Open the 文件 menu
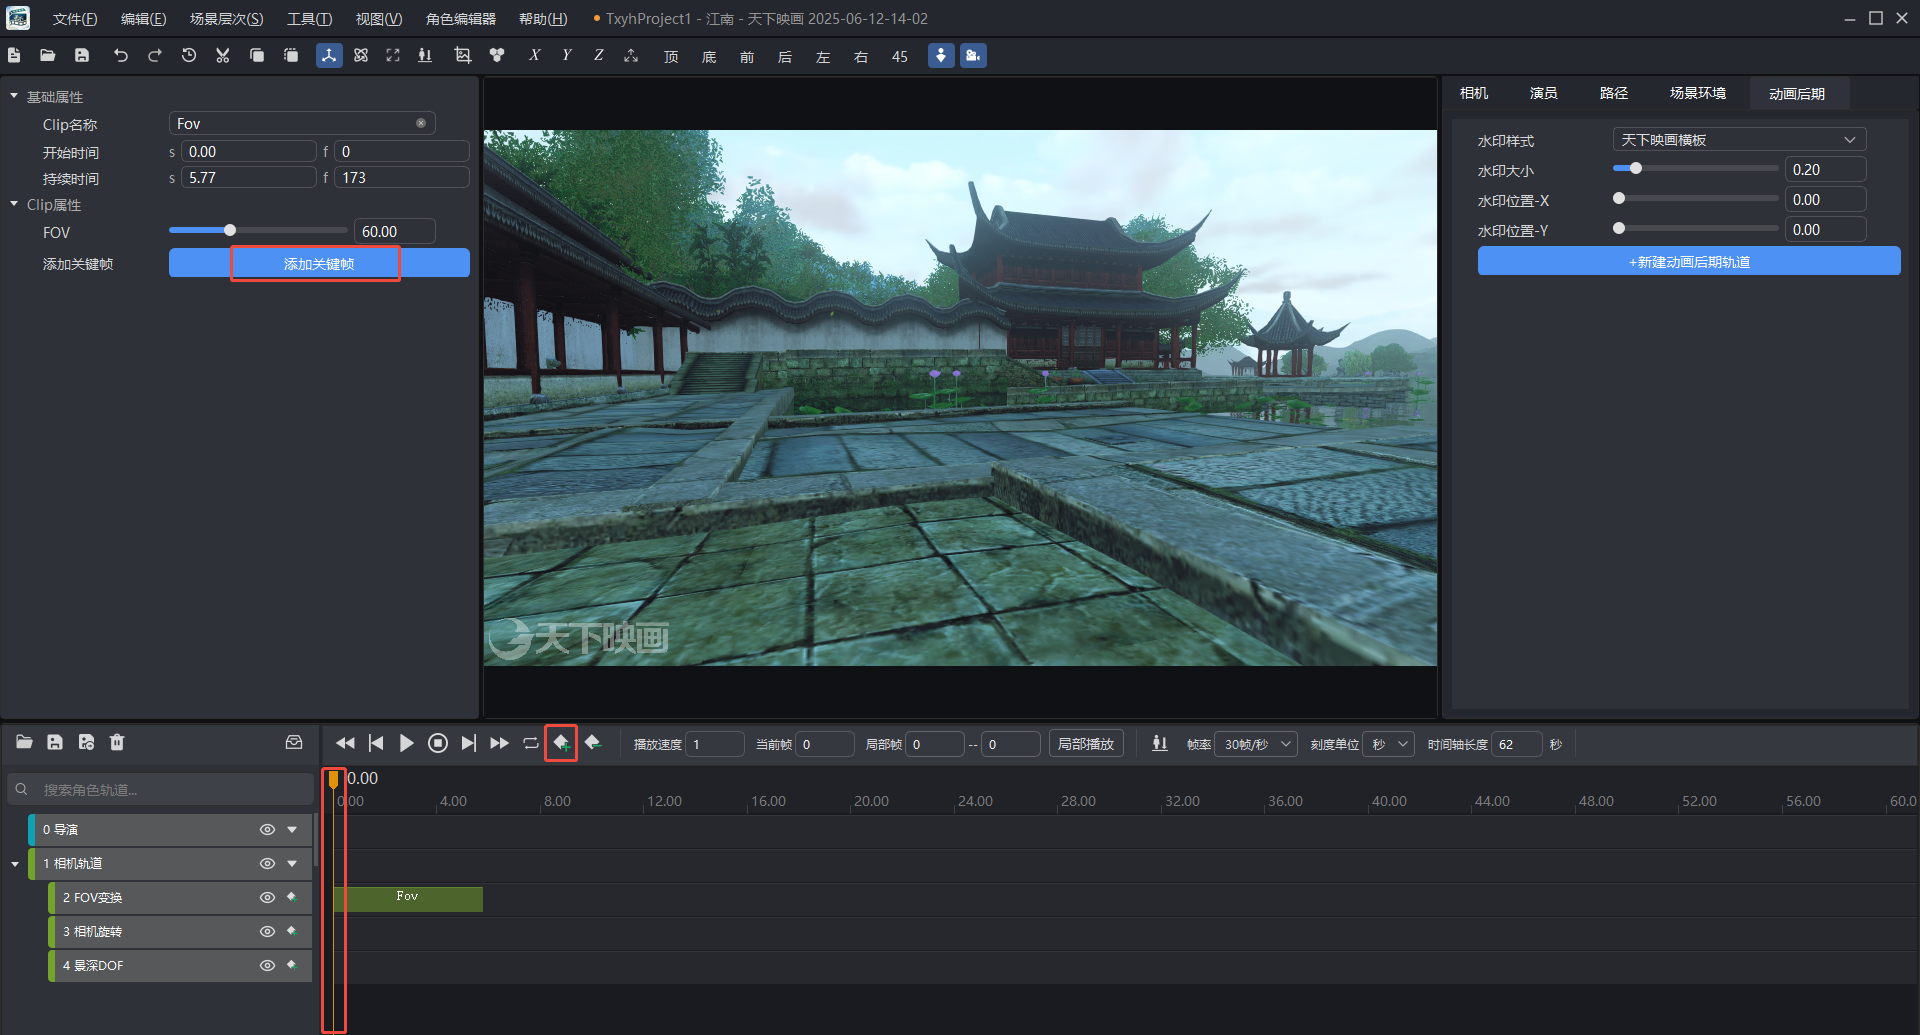 click(x=75, y=19)
